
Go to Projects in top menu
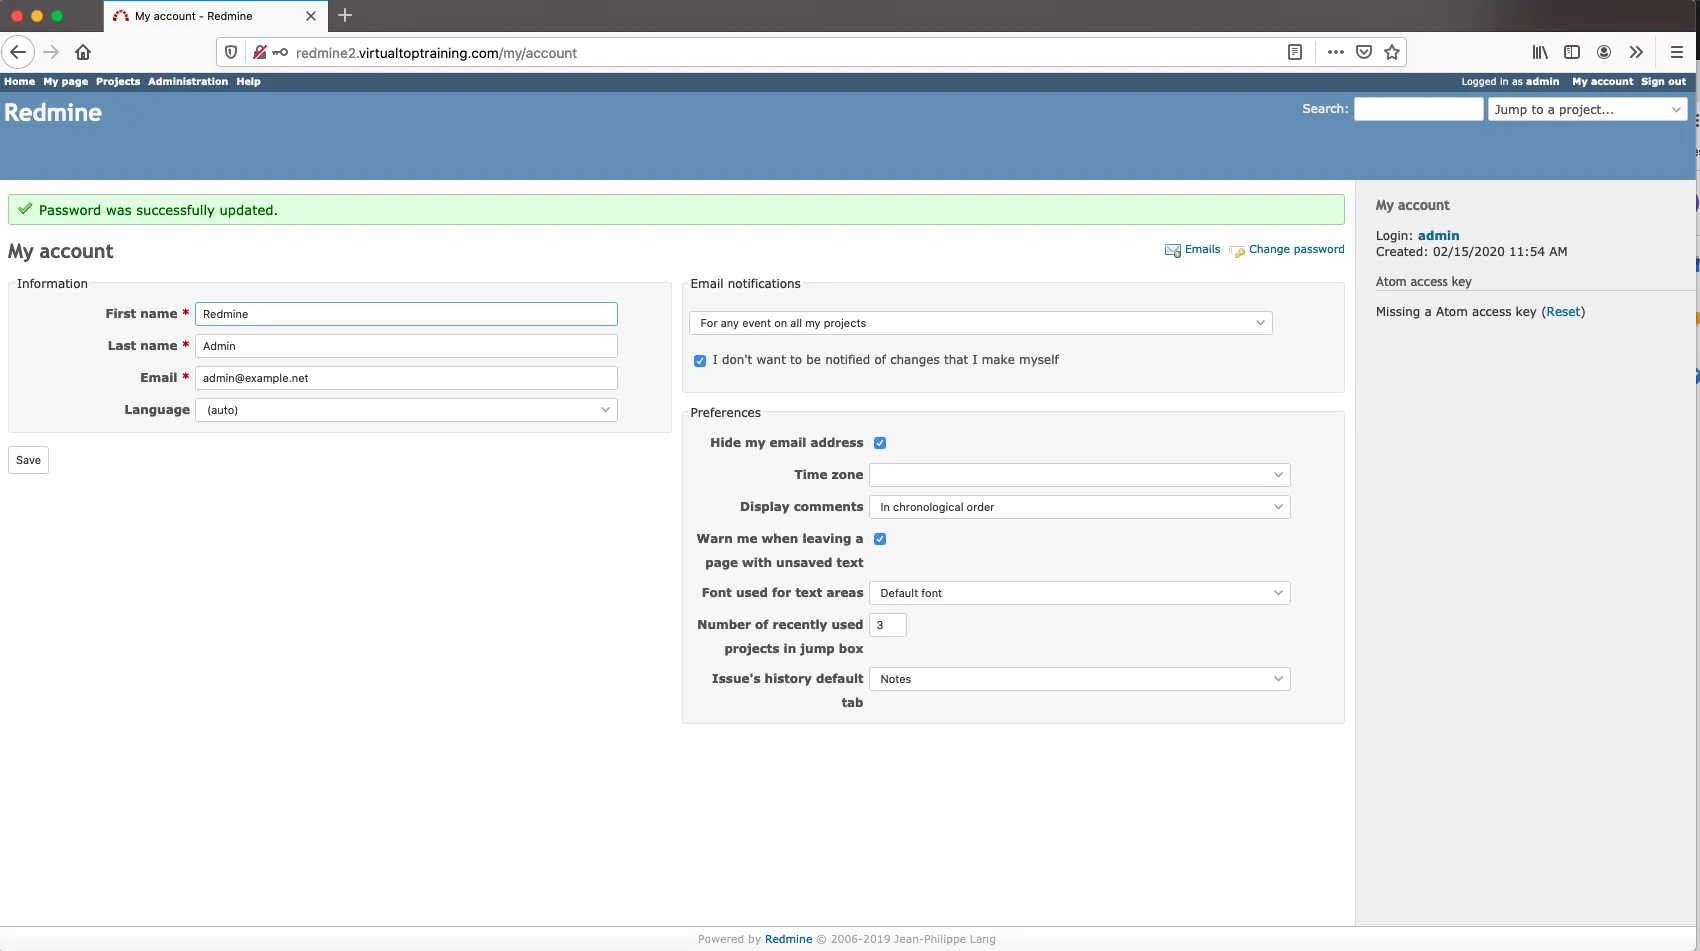(x=118, y=81)
